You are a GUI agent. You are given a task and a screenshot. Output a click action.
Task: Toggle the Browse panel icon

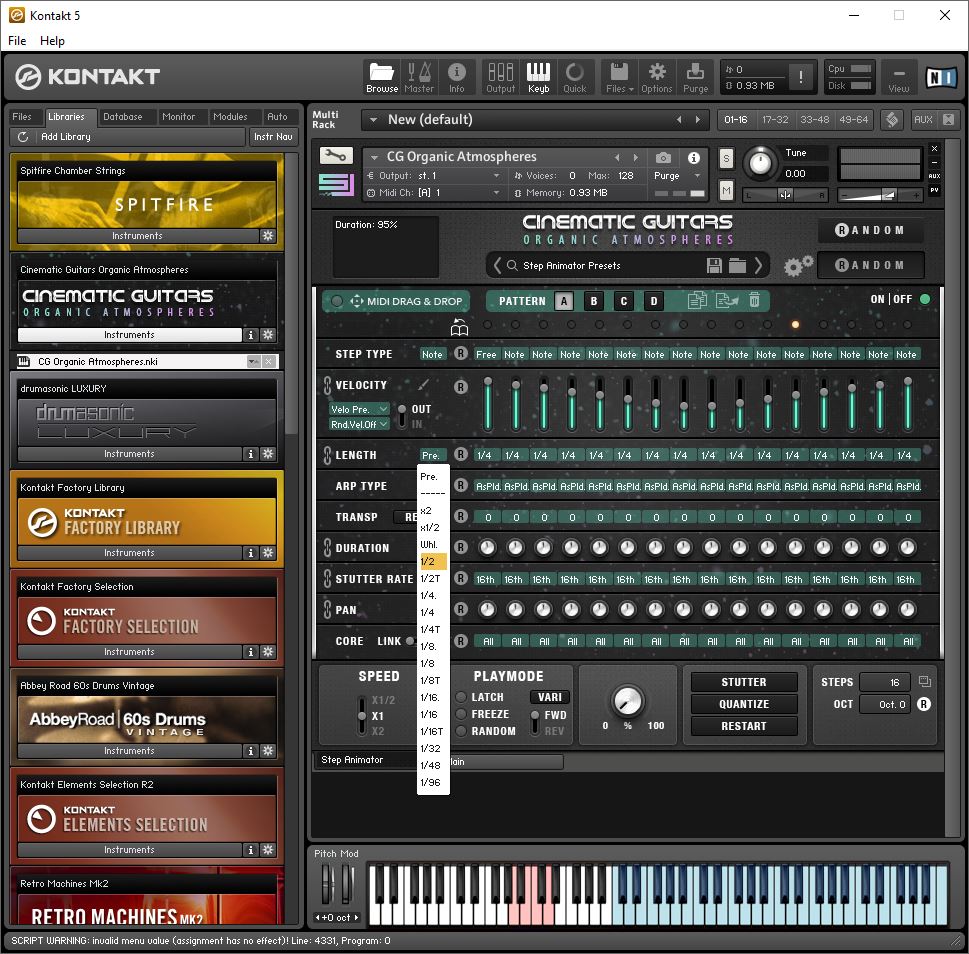pyautogui.click(x=381, y=77)
